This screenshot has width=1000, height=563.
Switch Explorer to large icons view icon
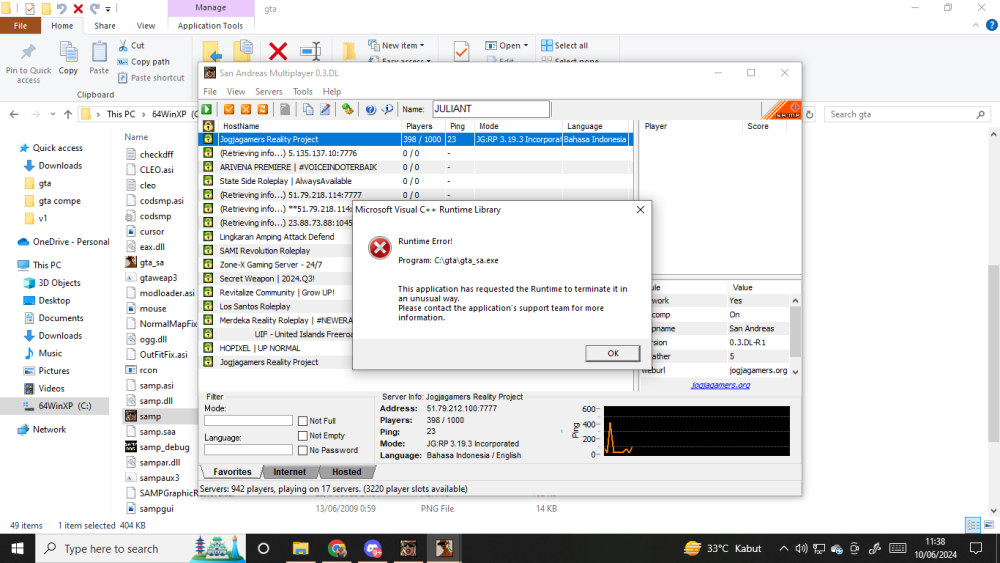tap(989, 525)
